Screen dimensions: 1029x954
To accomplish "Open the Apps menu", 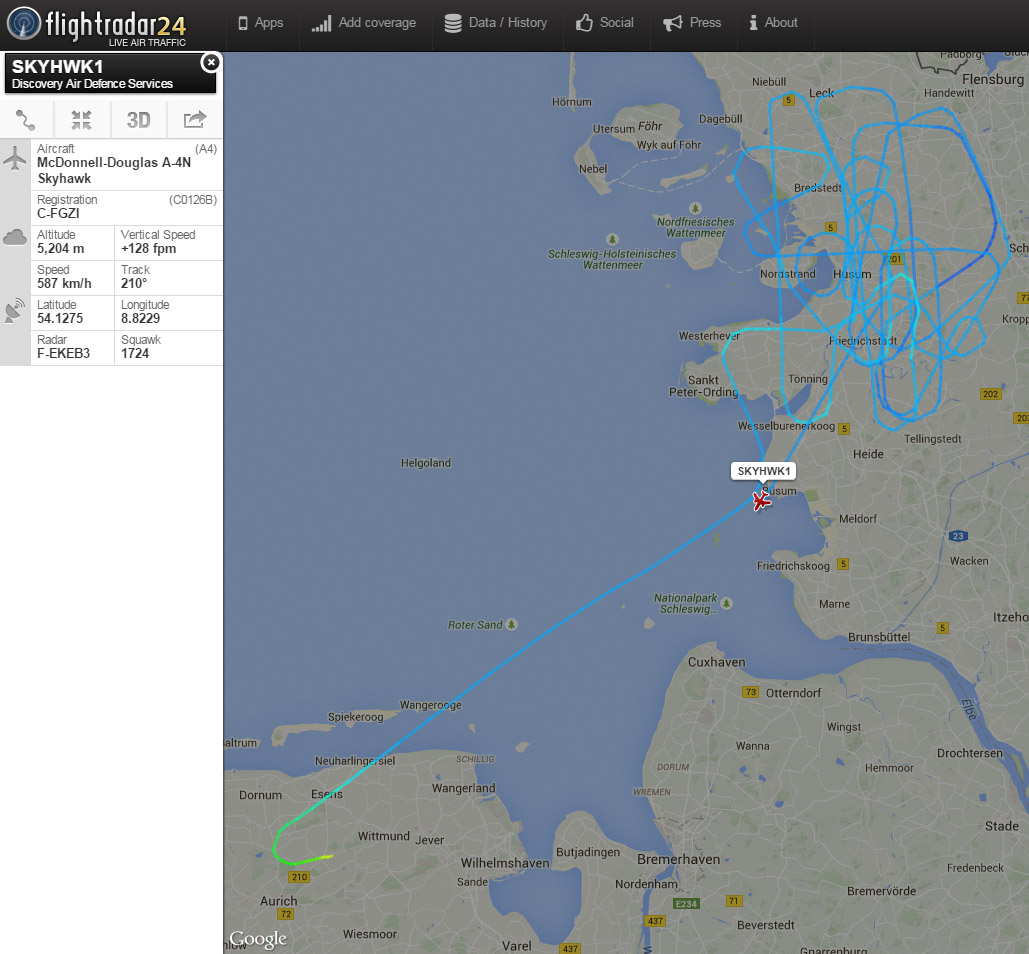I will [261, 23].
